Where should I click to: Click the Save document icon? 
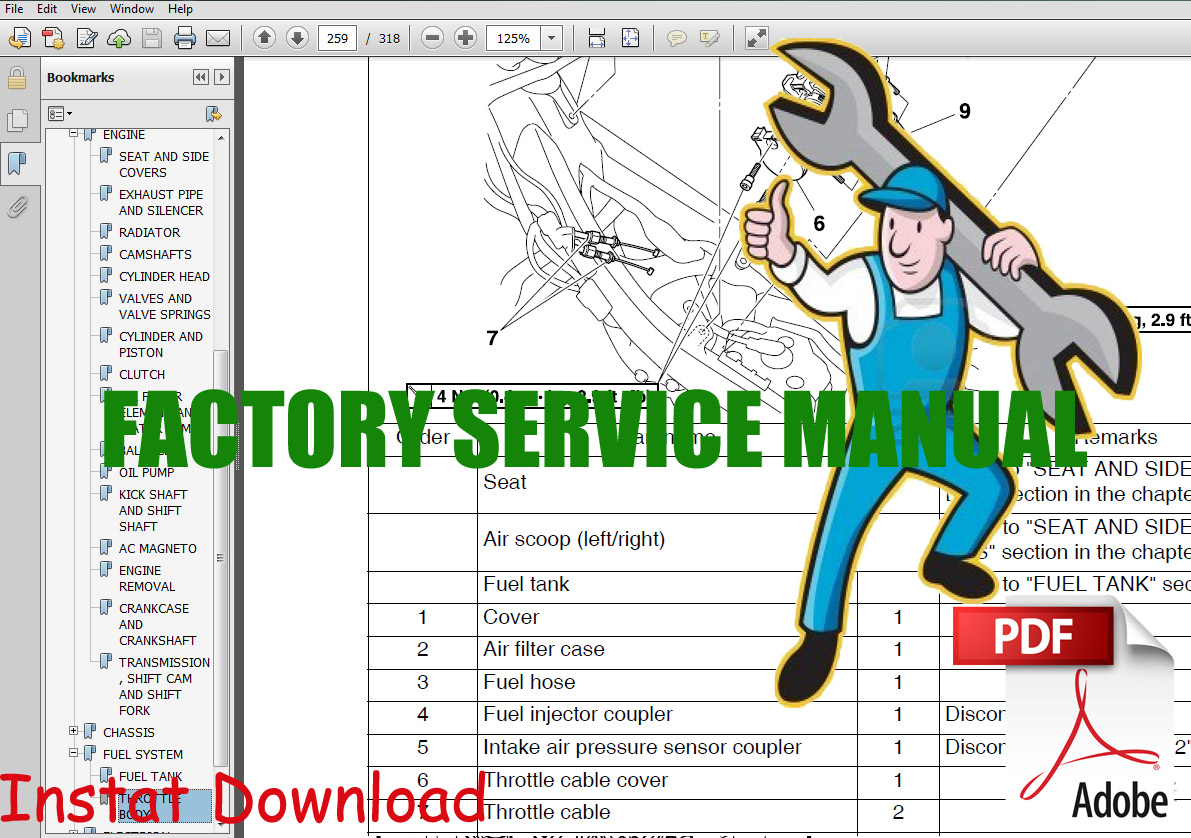tap(152, 38)
